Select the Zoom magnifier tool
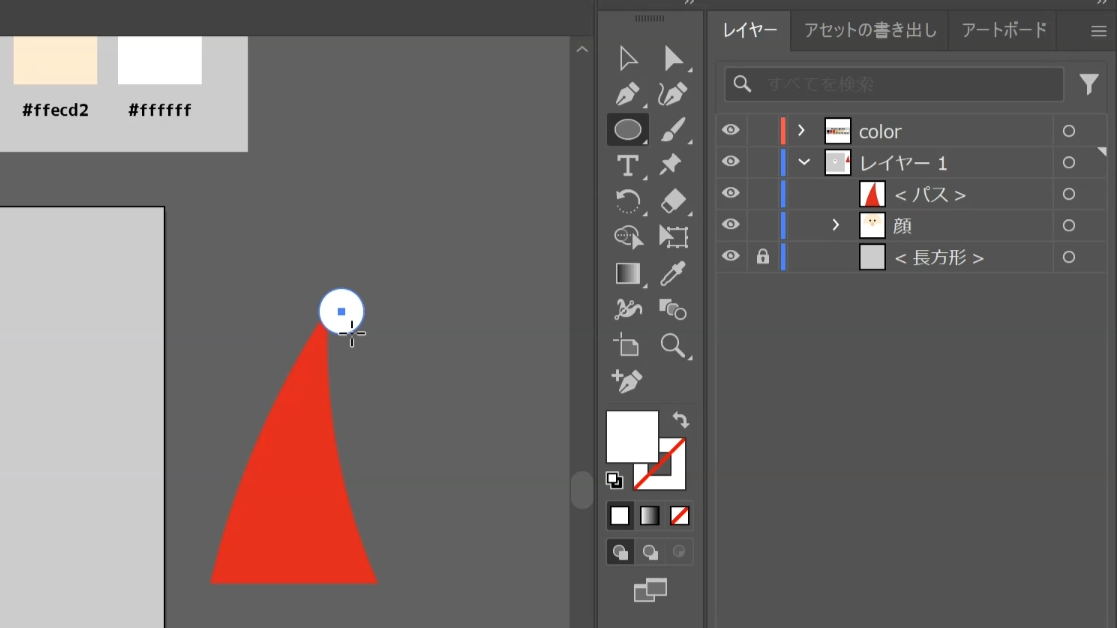1117x628 pixels. (x=673, y=346)
